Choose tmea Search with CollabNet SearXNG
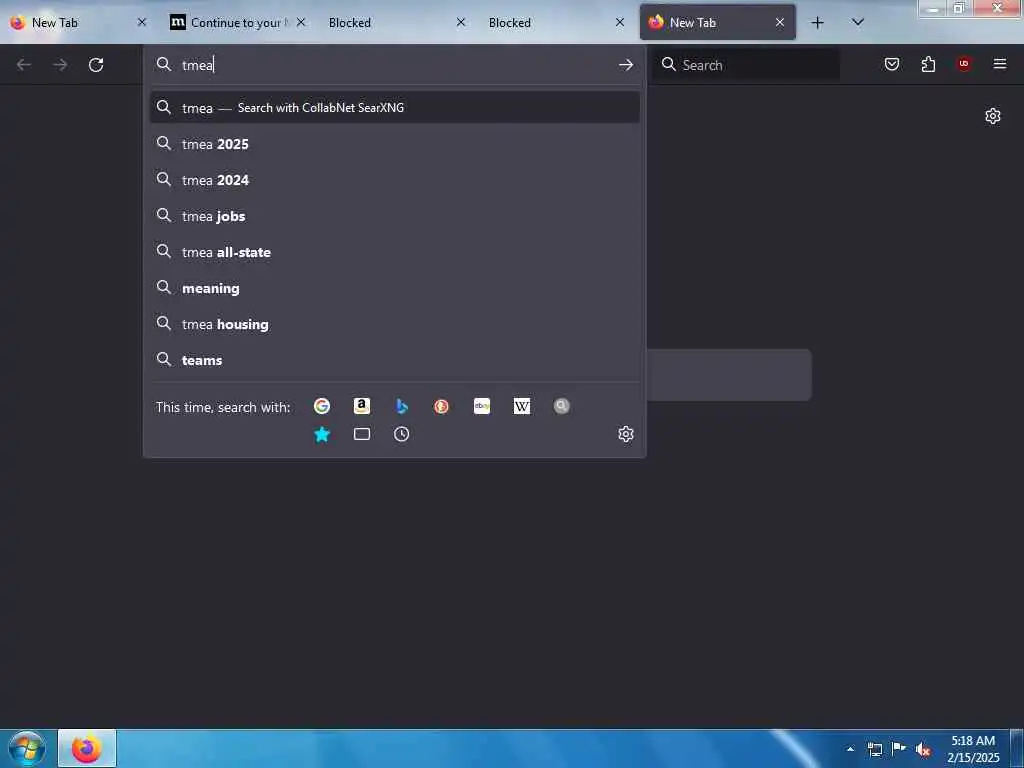 pos(394,108)
